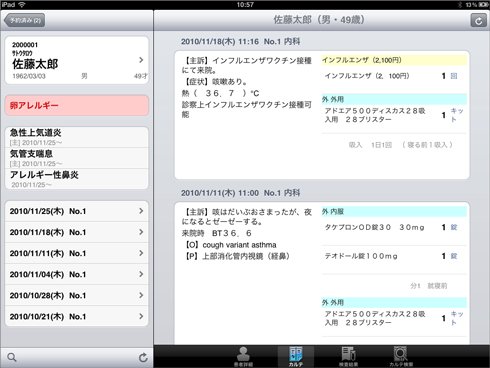Select note cough variant asthma
The height and width of the screenshot is (368, 490).
coord(239,245)
